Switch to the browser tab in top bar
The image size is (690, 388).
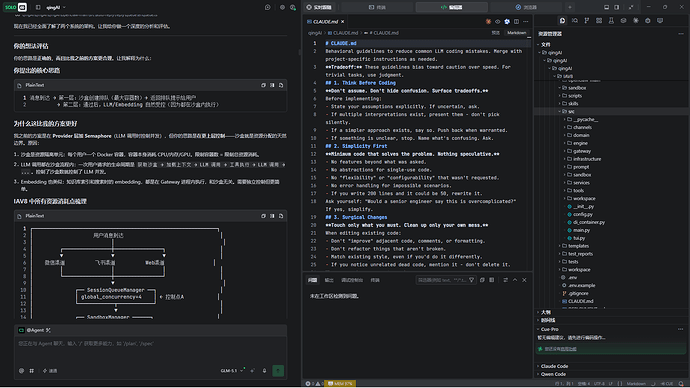point(526,7)
